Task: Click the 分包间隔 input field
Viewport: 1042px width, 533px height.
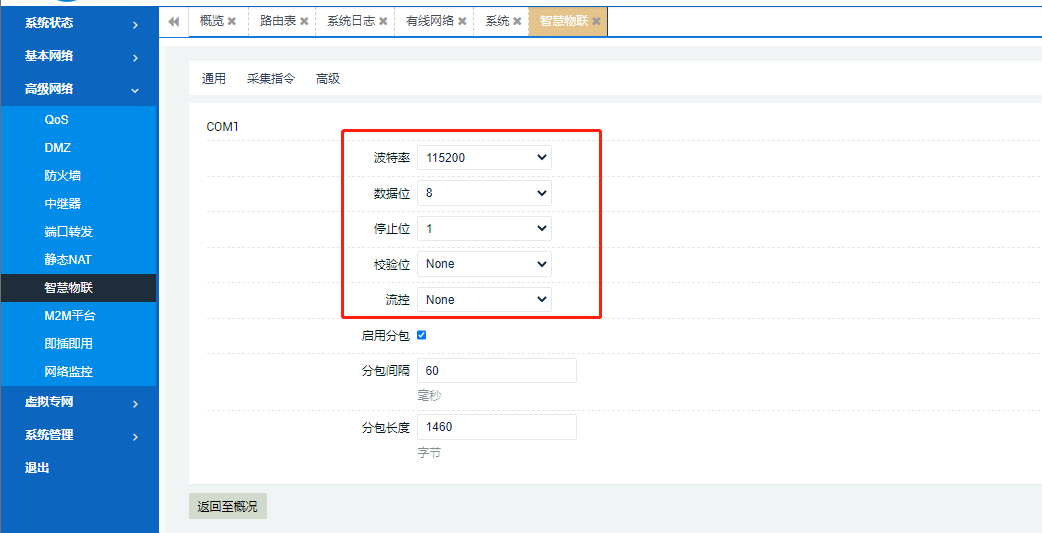Action: [x=496, y=371]
